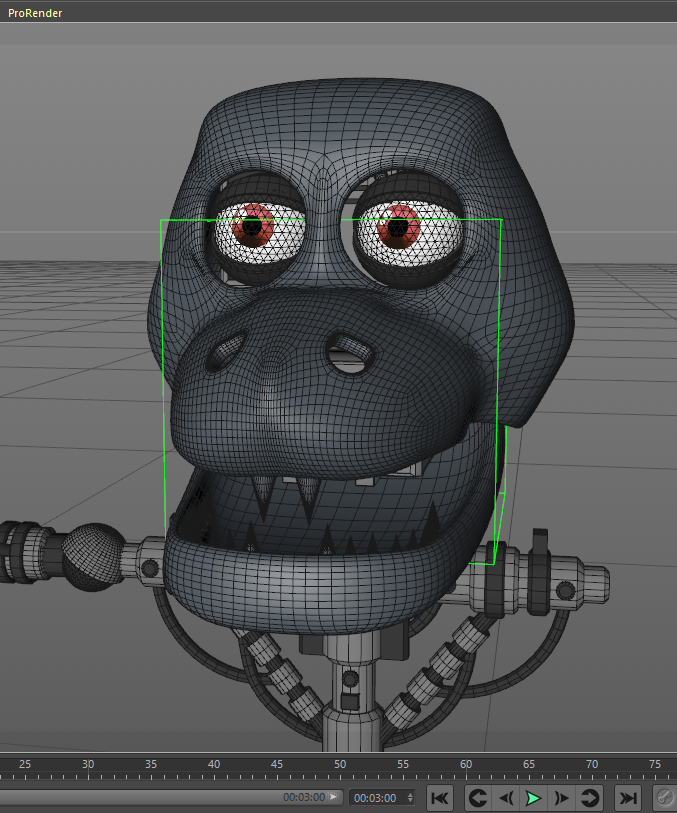
Task: Step back one frame
Action: point(505,798)
